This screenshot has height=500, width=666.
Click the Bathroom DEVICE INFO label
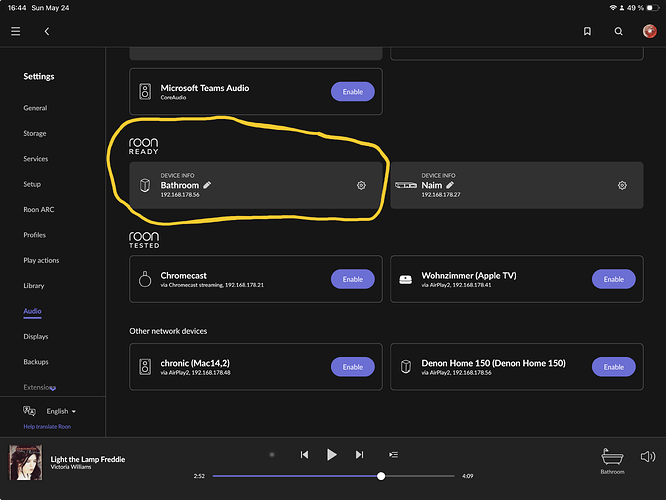pos(177,175)
